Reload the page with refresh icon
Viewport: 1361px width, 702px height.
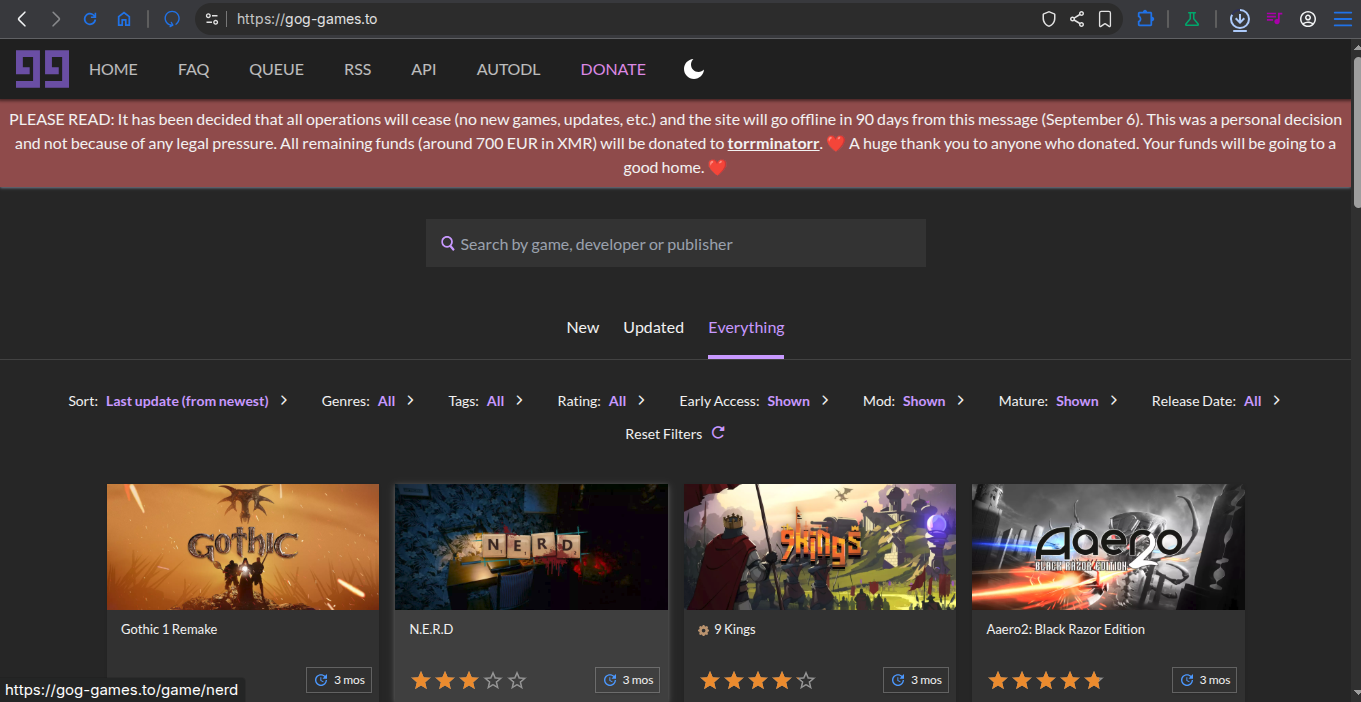[90, 19]
